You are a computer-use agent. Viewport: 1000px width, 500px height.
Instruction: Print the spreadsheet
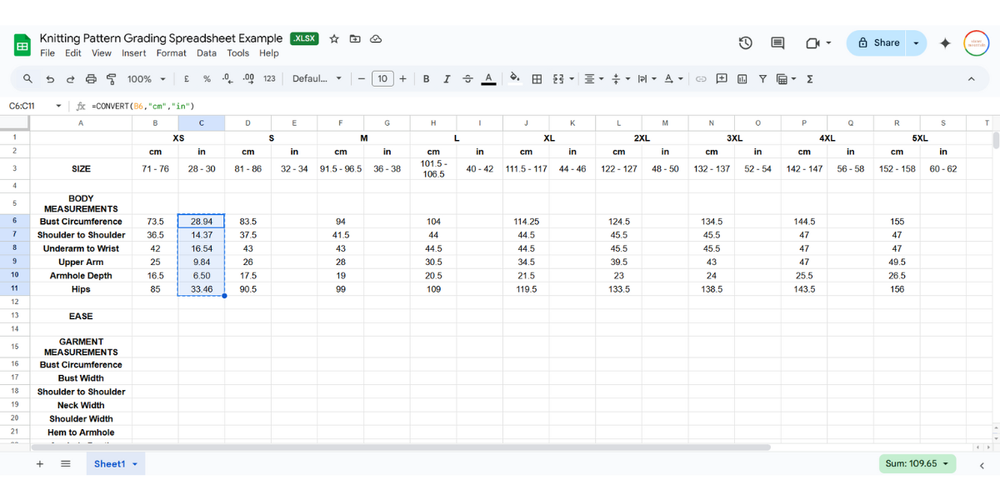pyautogui.click(x=91, y=79)
